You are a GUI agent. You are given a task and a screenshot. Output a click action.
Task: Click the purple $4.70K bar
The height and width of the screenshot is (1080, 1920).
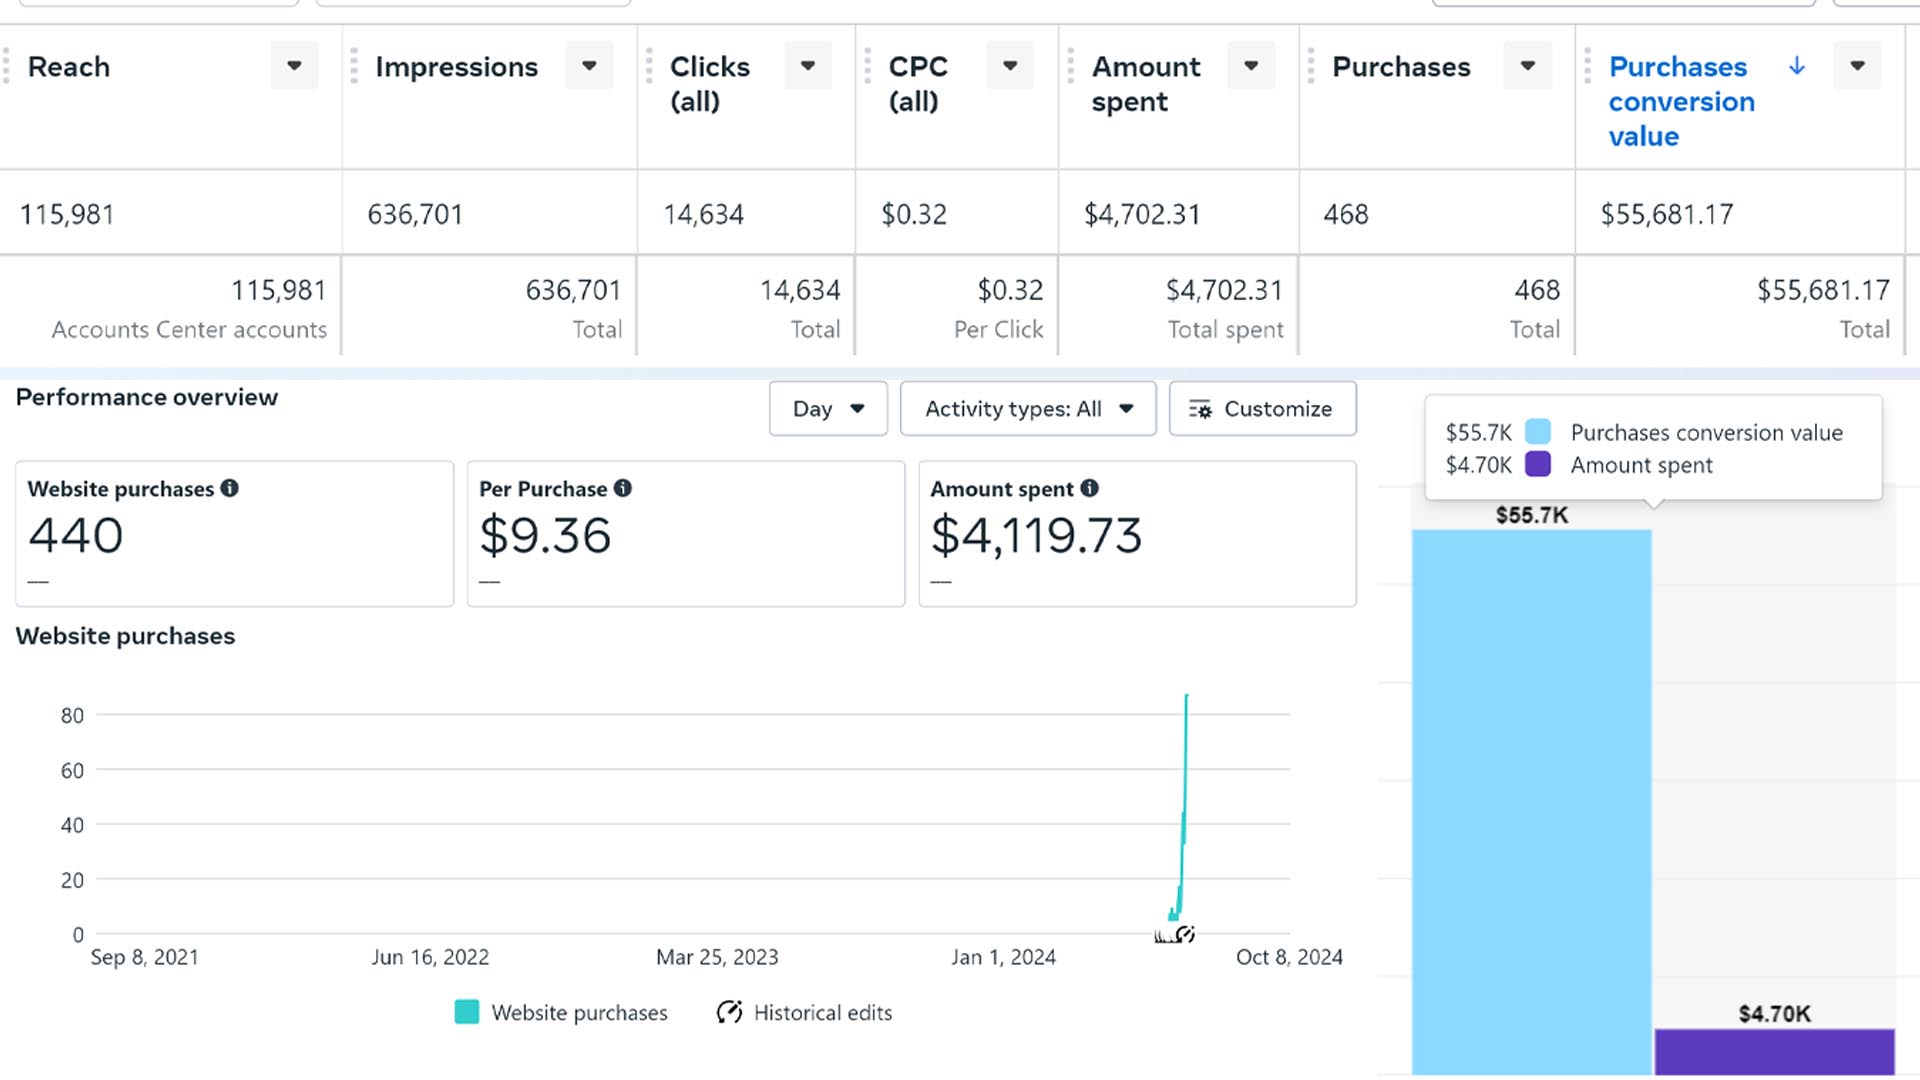click(1774, 1052)
